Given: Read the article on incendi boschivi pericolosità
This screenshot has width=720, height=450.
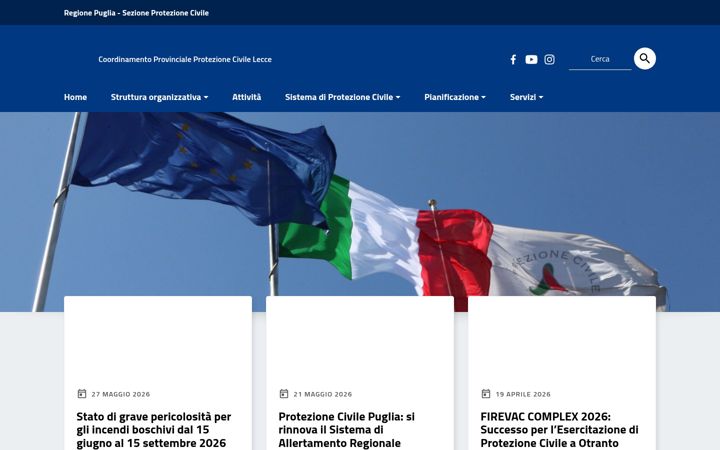Looking at the screenshot, I should point(154,430).
